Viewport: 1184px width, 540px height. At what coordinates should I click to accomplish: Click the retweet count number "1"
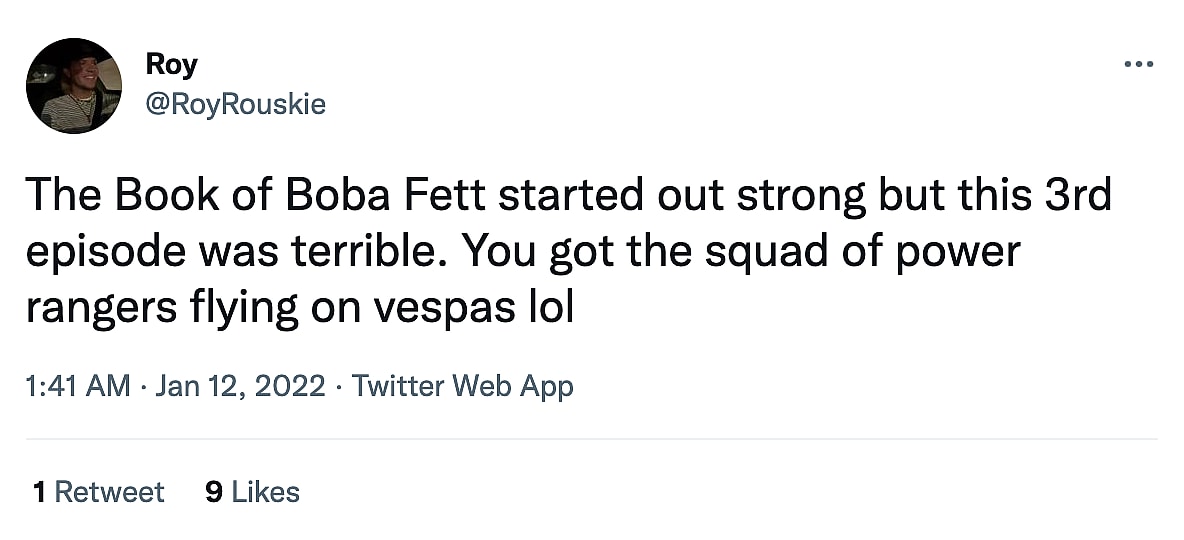(39, 492)
